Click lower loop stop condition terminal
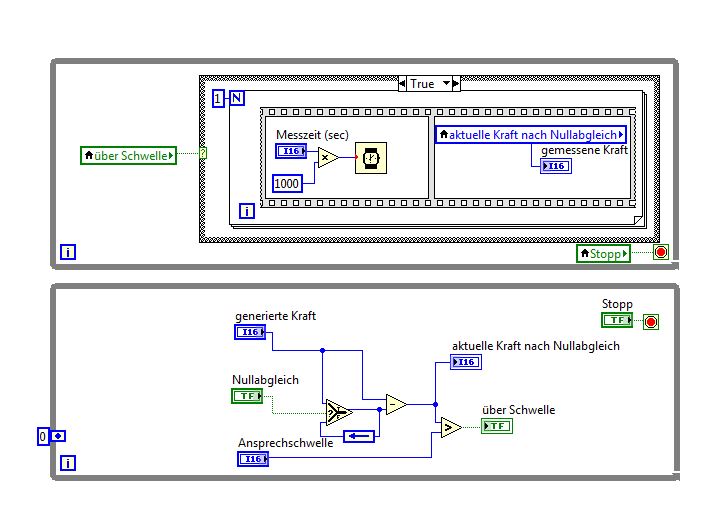Screen dimensions: 713x508 click(x=651, y=322)
